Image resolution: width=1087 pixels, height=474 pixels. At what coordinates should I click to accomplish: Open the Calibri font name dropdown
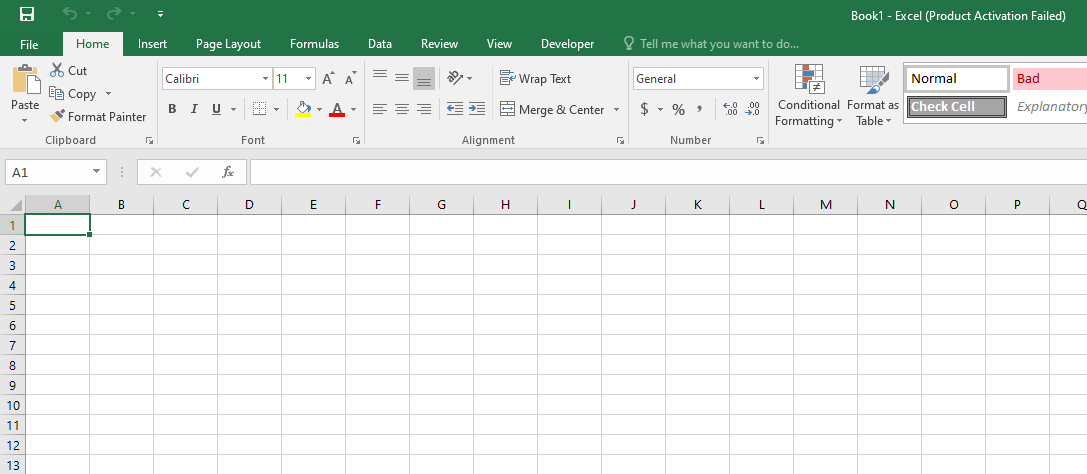[265, 79]
